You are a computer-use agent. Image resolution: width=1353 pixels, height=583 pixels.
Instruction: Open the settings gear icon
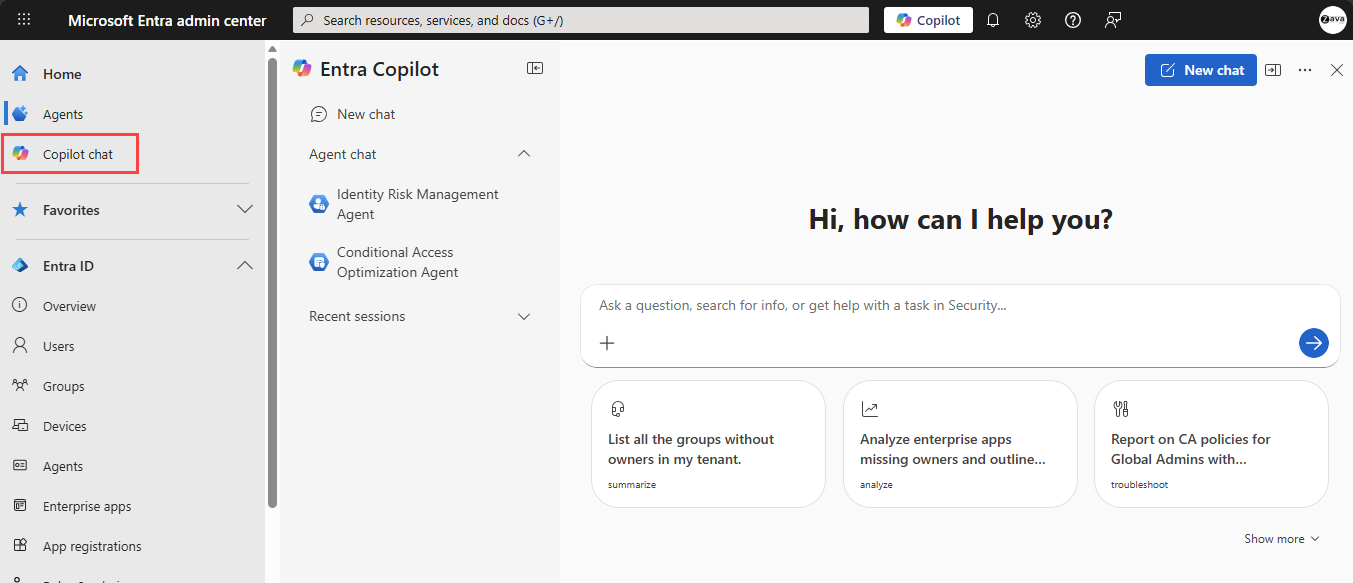[1033, 20]
